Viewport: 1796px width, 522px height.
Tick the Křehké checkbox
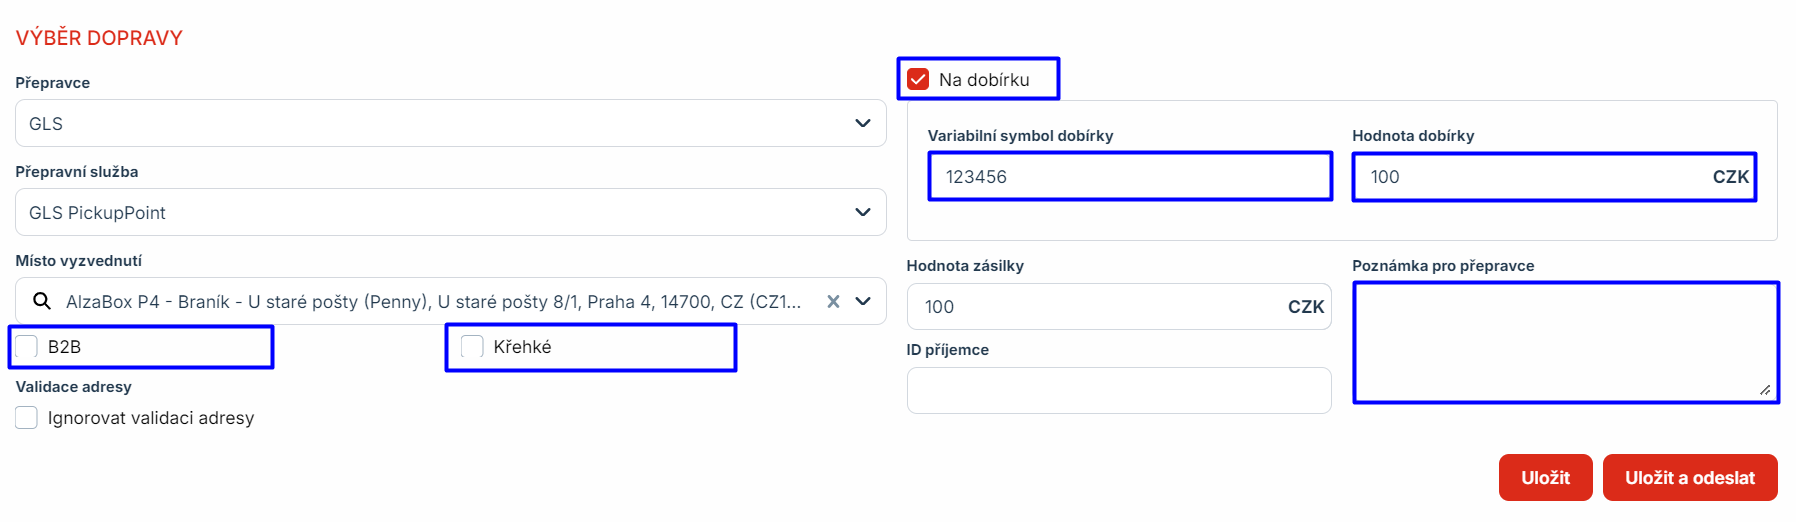point(472,347)
